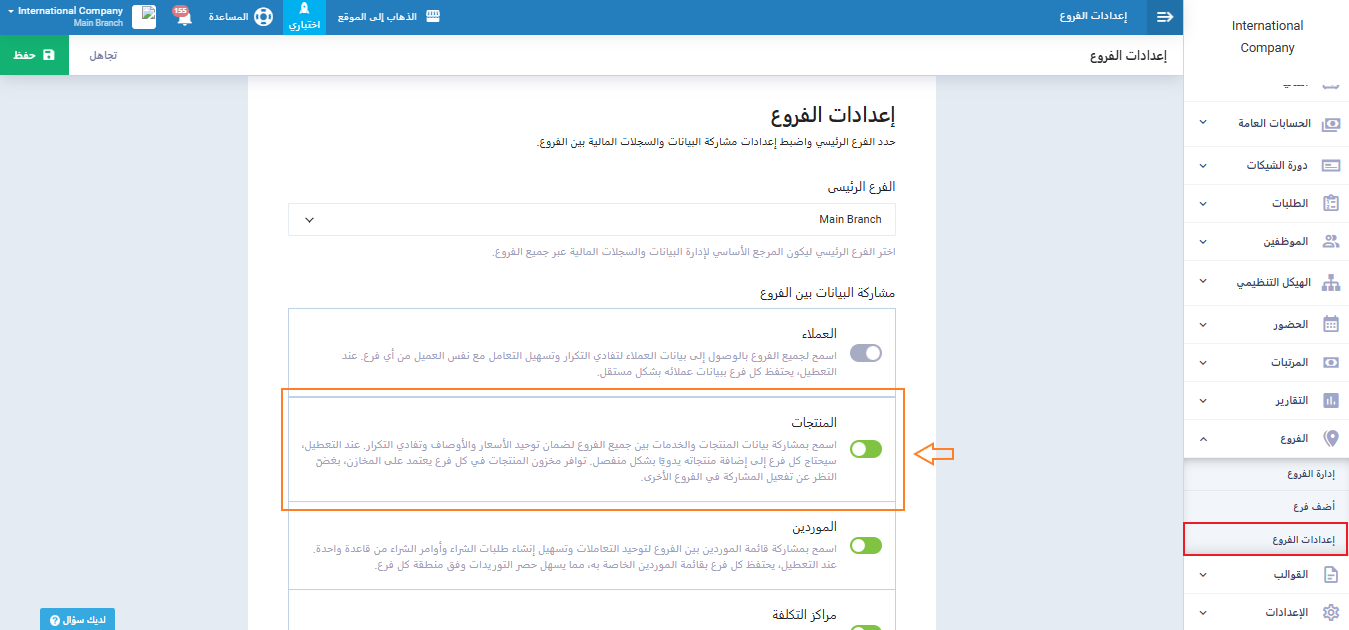Screen dimensions: 1349x630
Task: Click the الحسابات العامة money icon
Action: pos(1330,124)
